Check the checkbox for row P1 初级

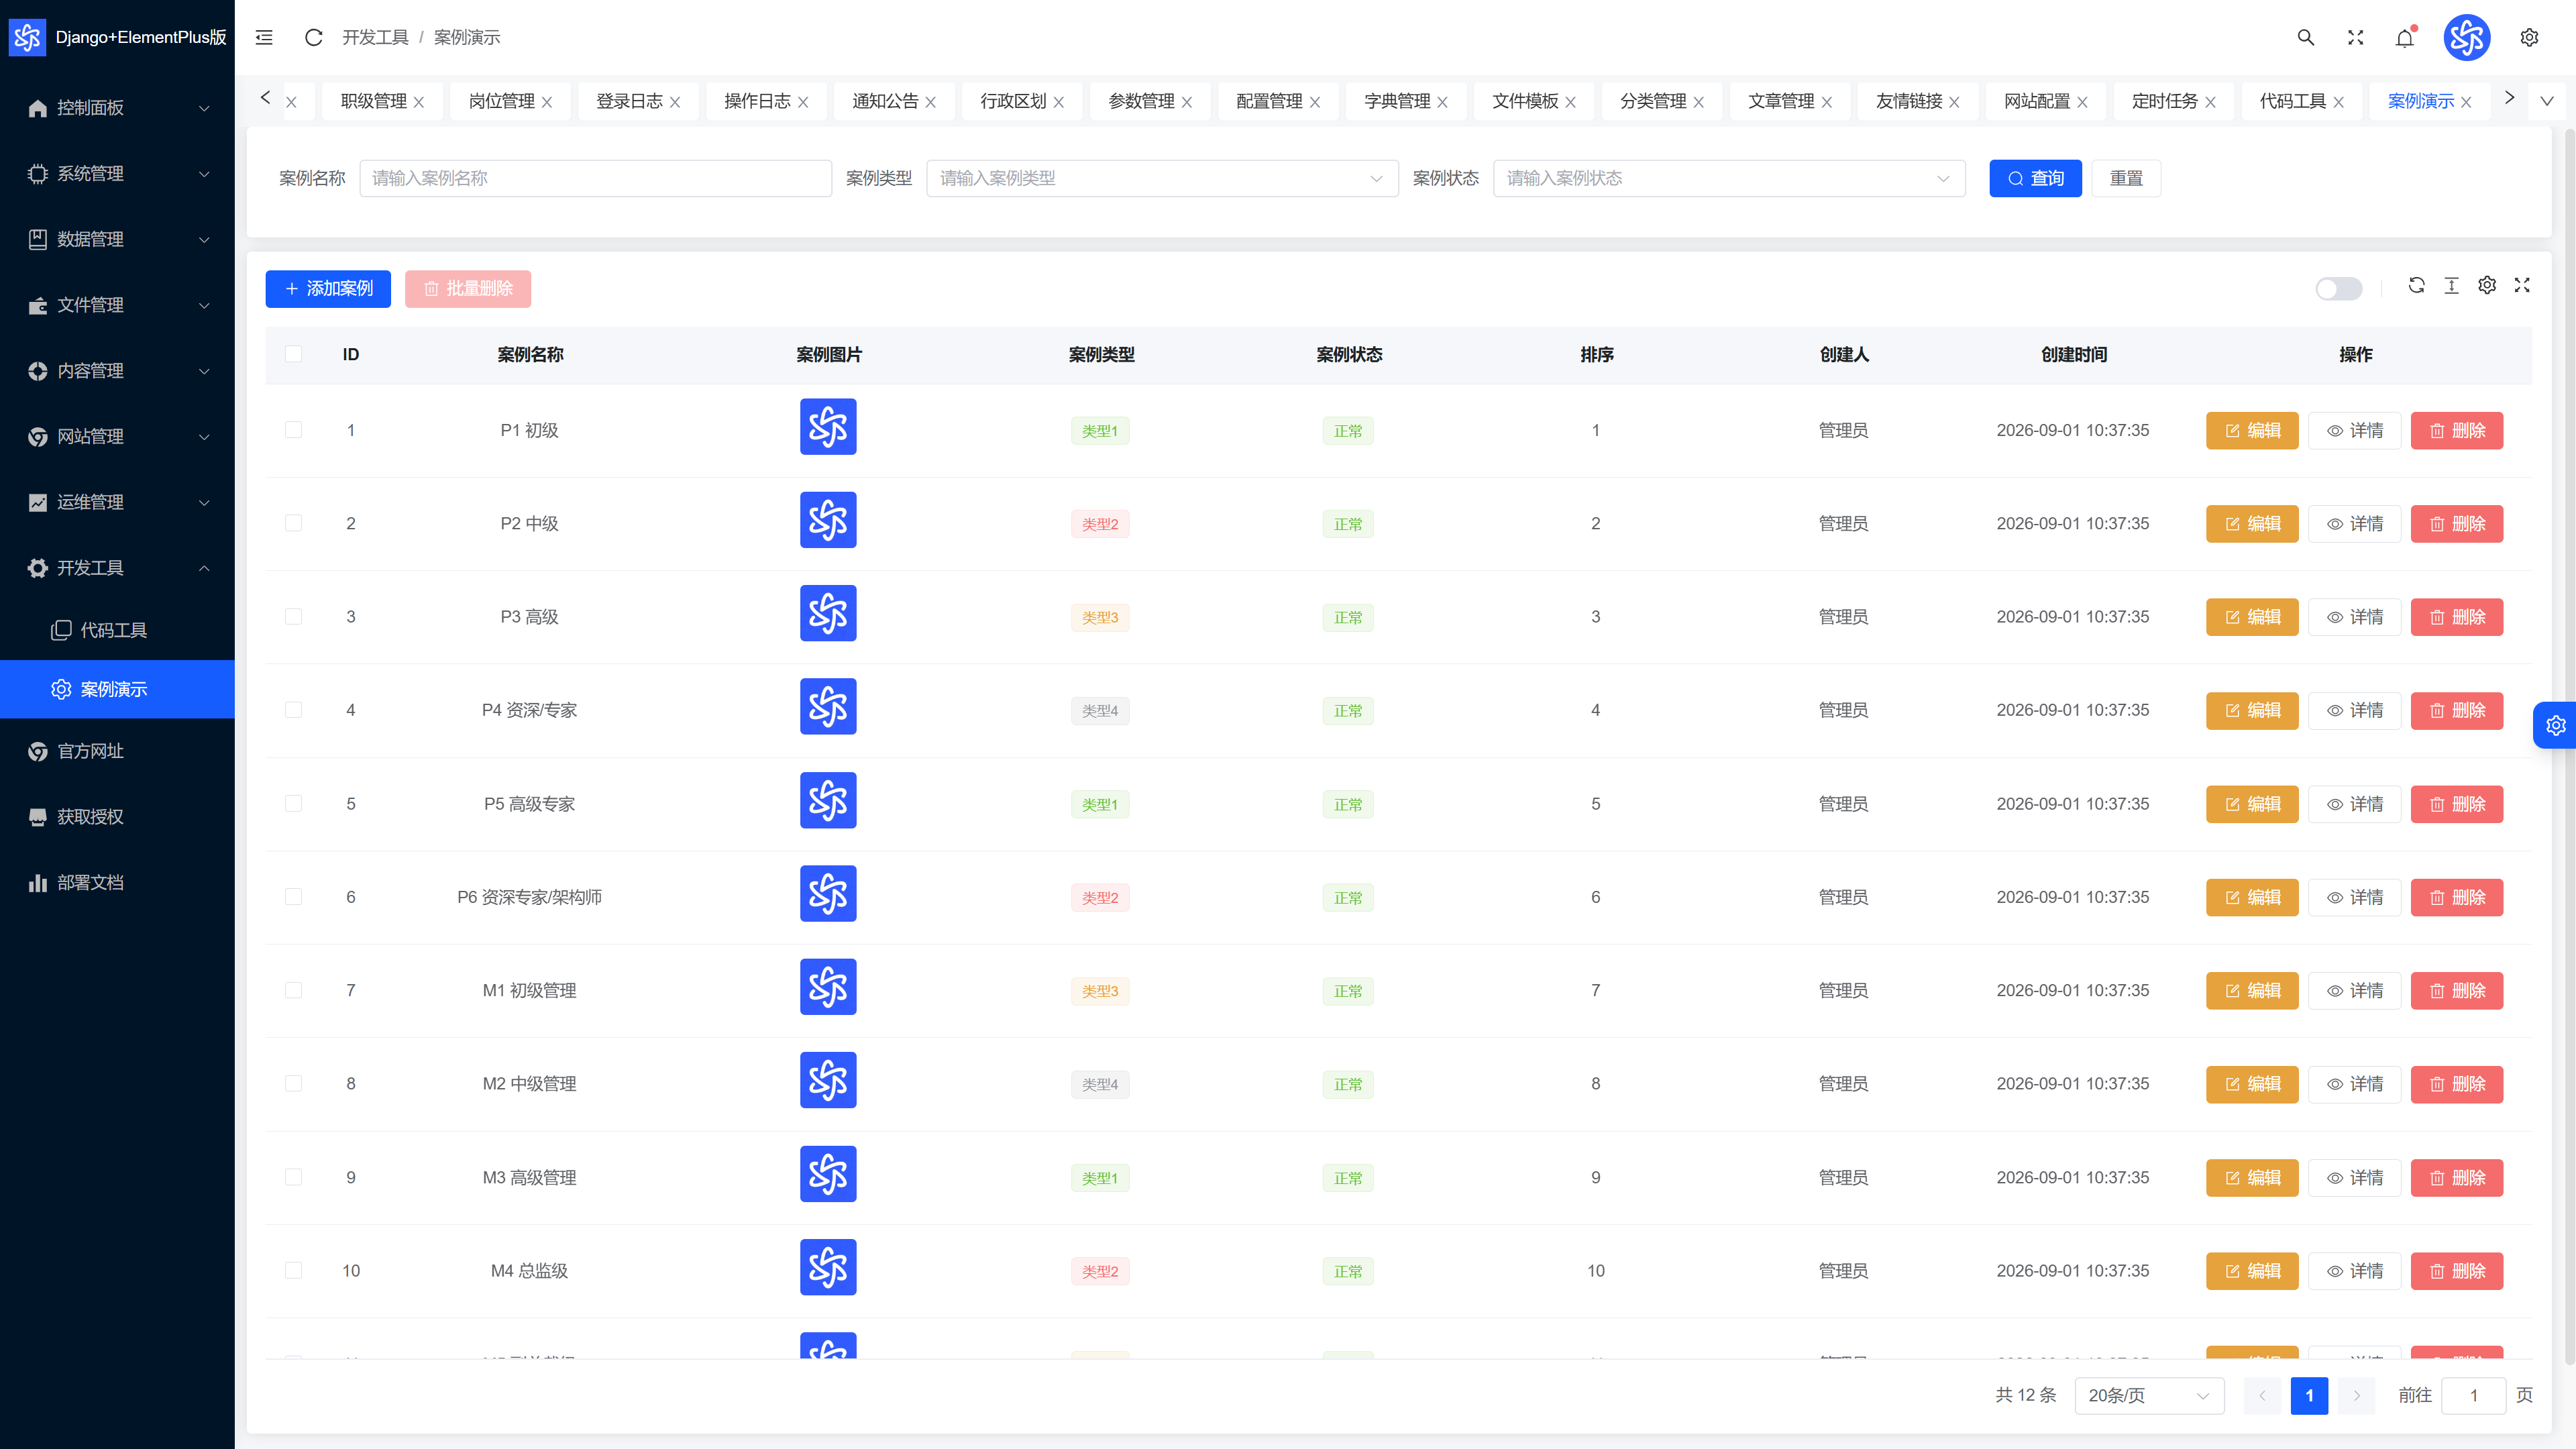[293, 430]
